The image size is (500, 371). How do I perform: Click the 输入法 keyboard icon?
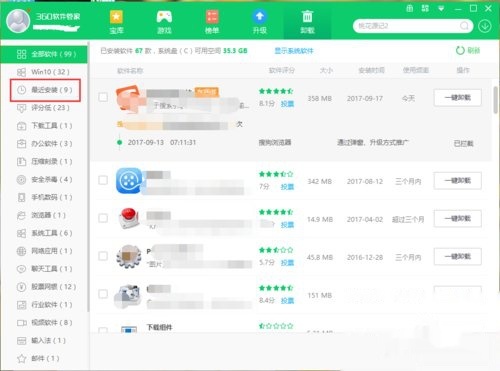(21, 341)
